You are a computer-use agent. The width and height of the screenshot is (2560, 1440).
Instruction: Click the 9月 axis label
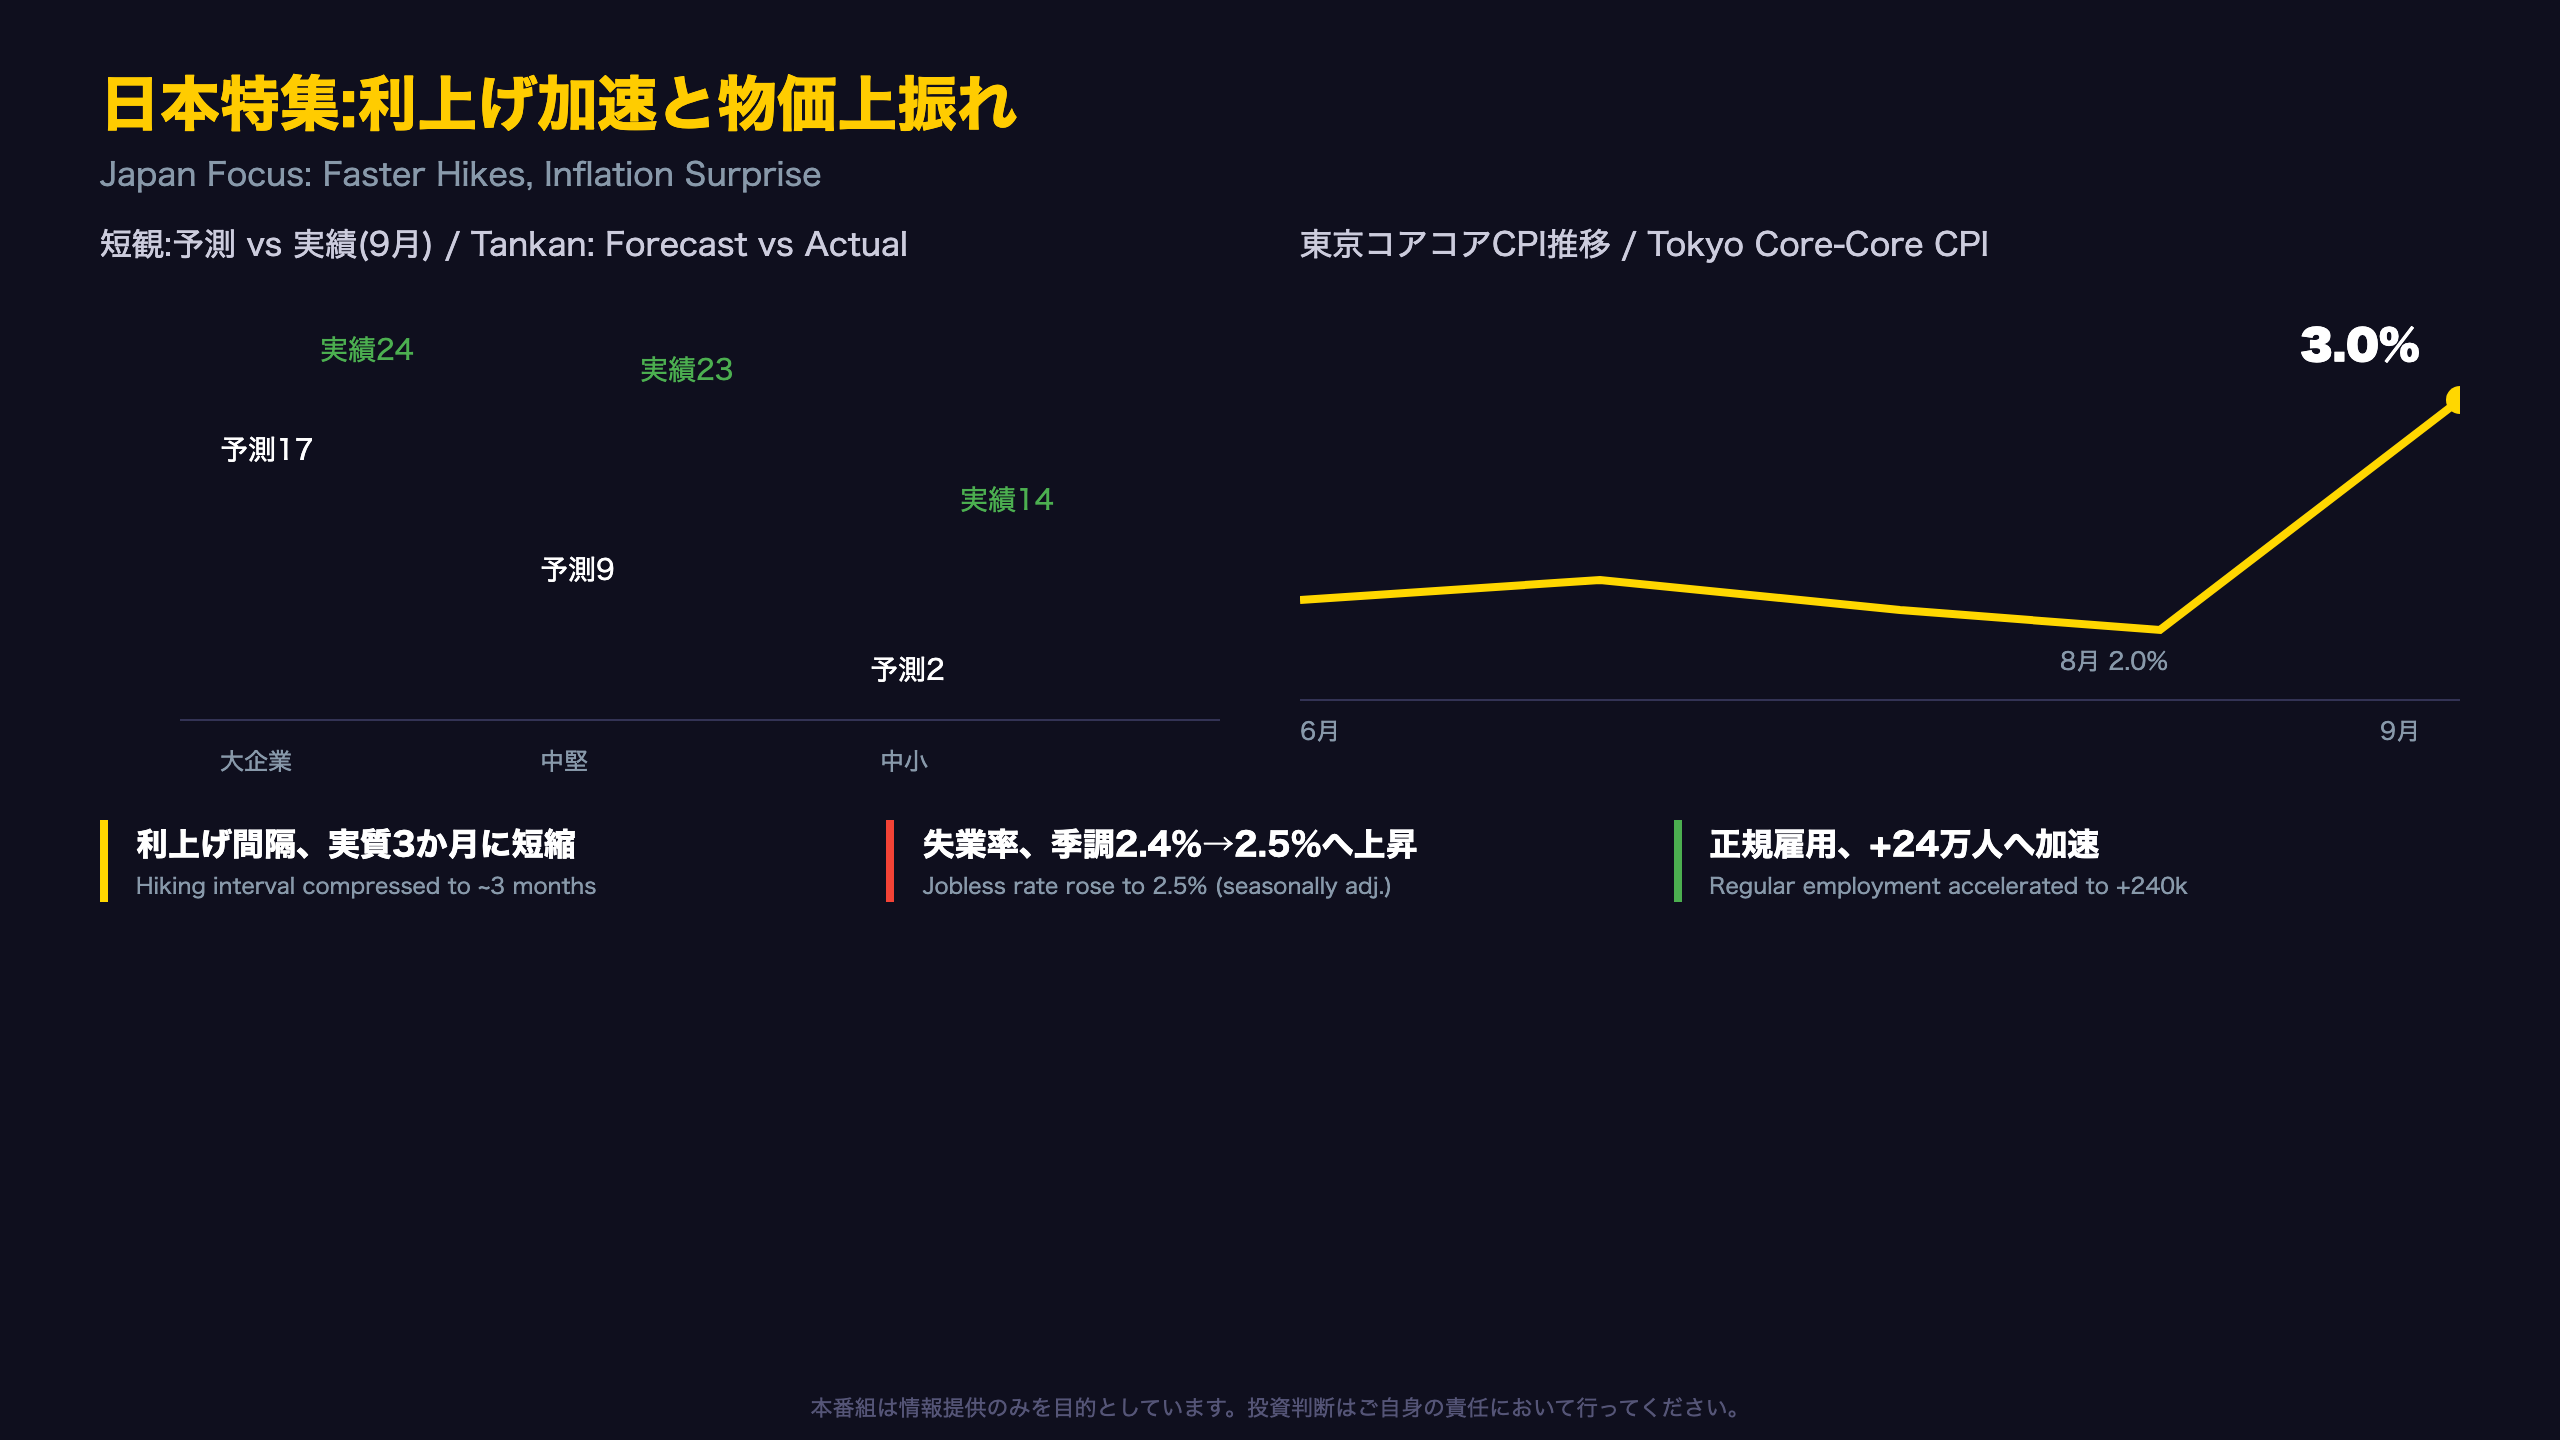click(2399, 731)
